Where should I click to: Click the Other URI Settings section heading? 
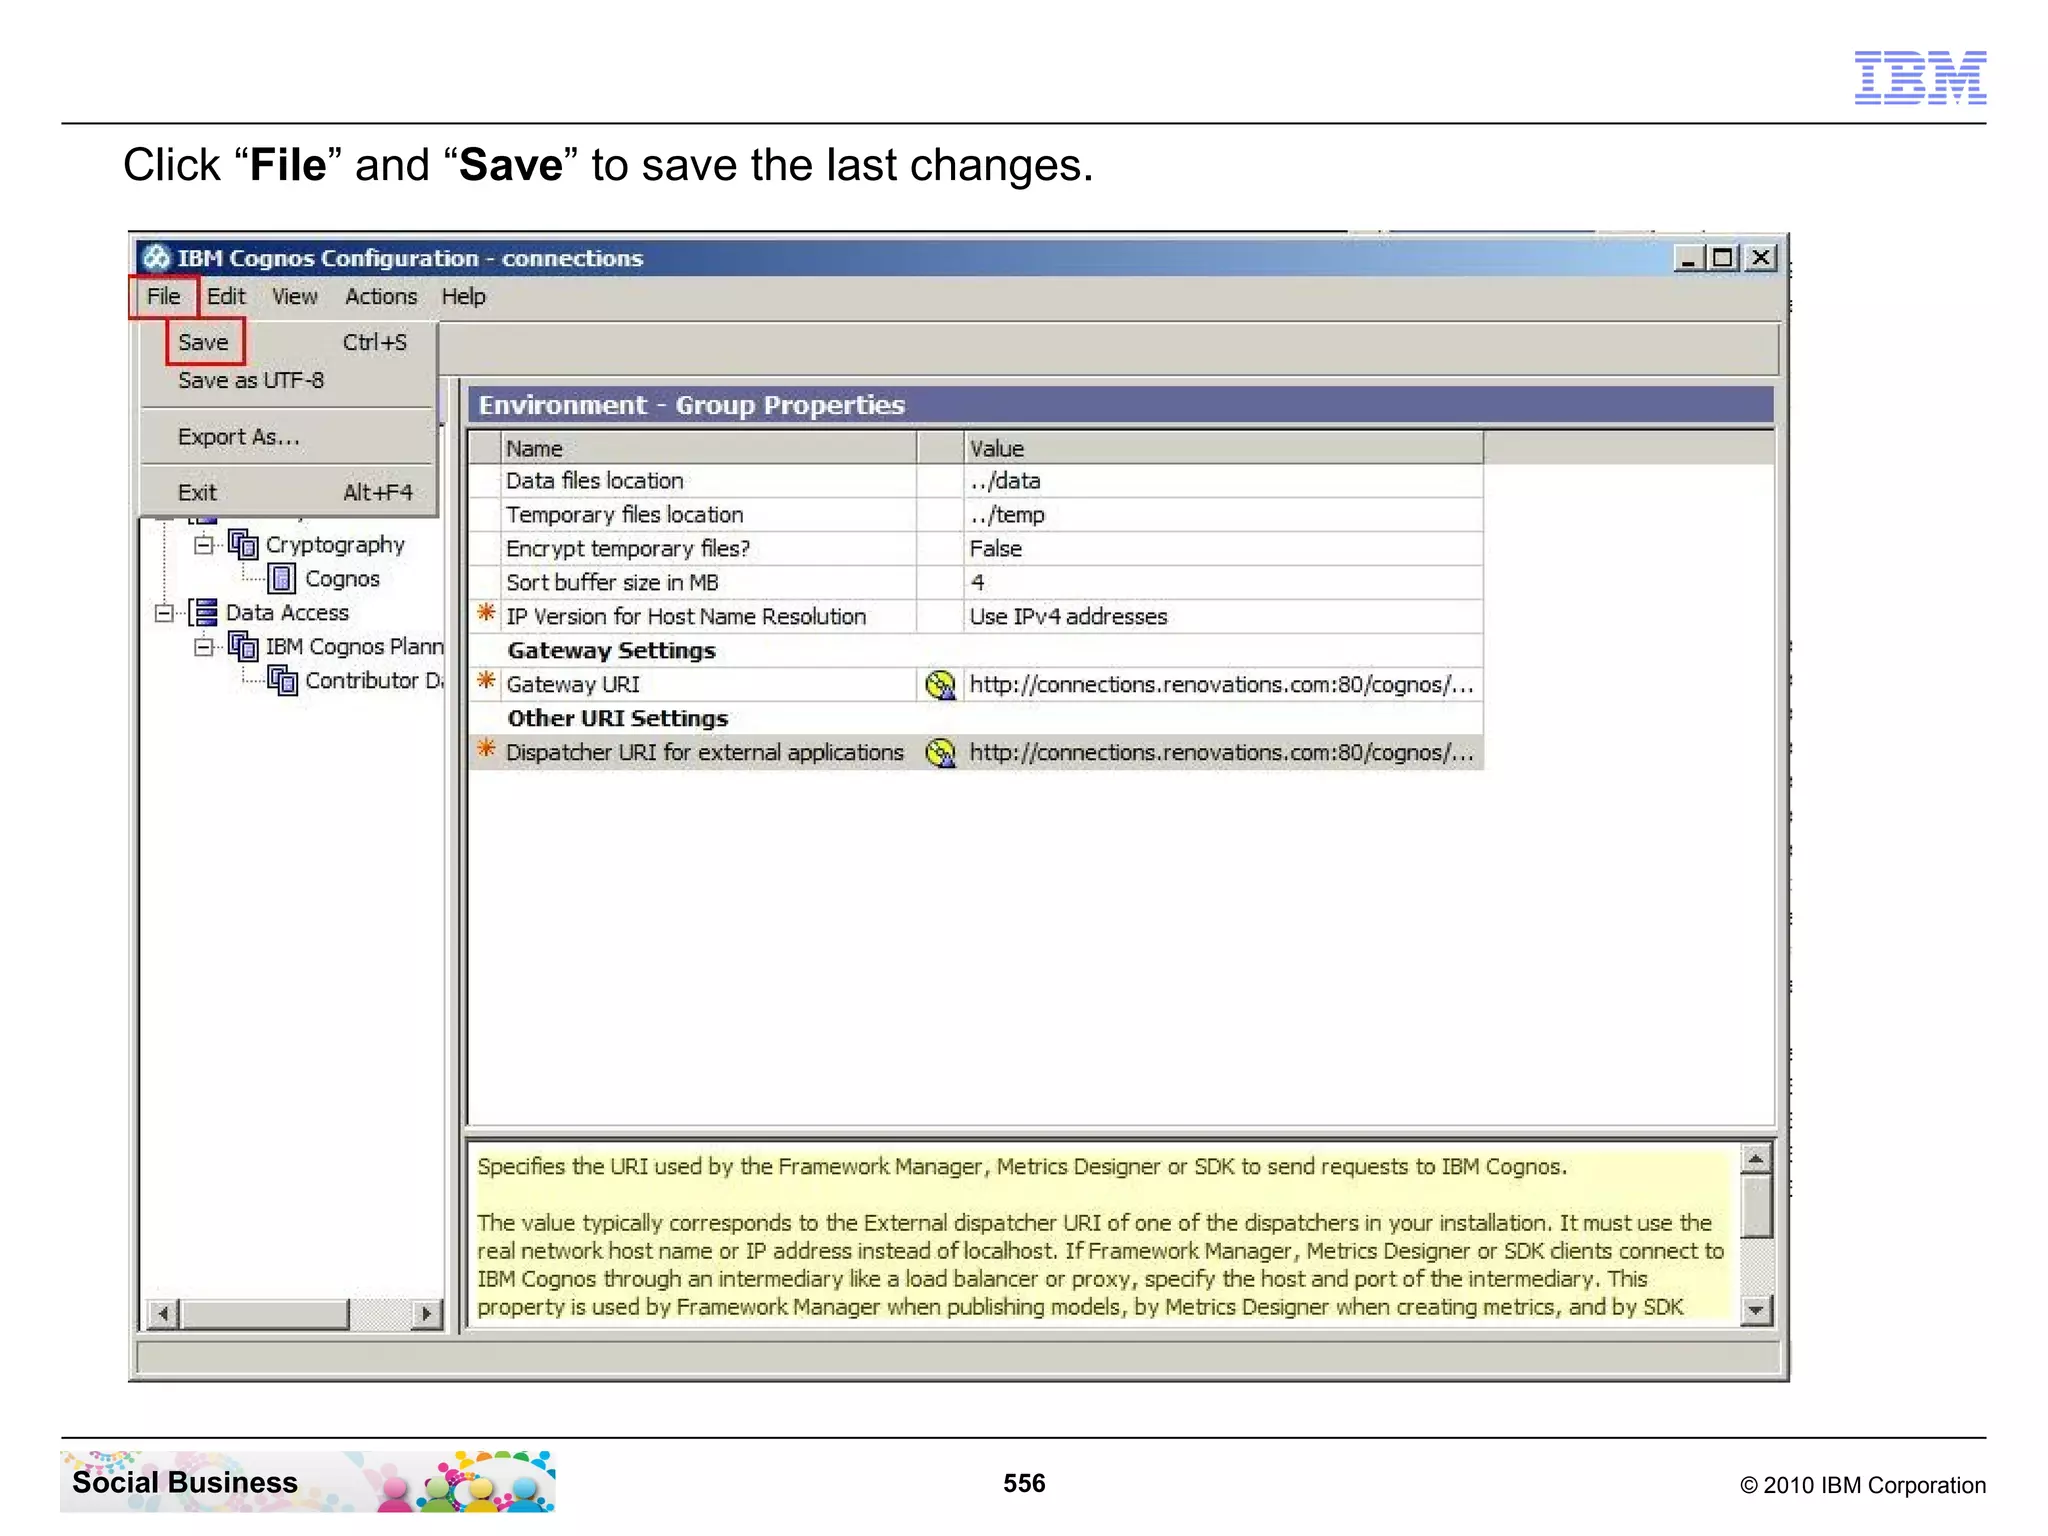[618, 719]
